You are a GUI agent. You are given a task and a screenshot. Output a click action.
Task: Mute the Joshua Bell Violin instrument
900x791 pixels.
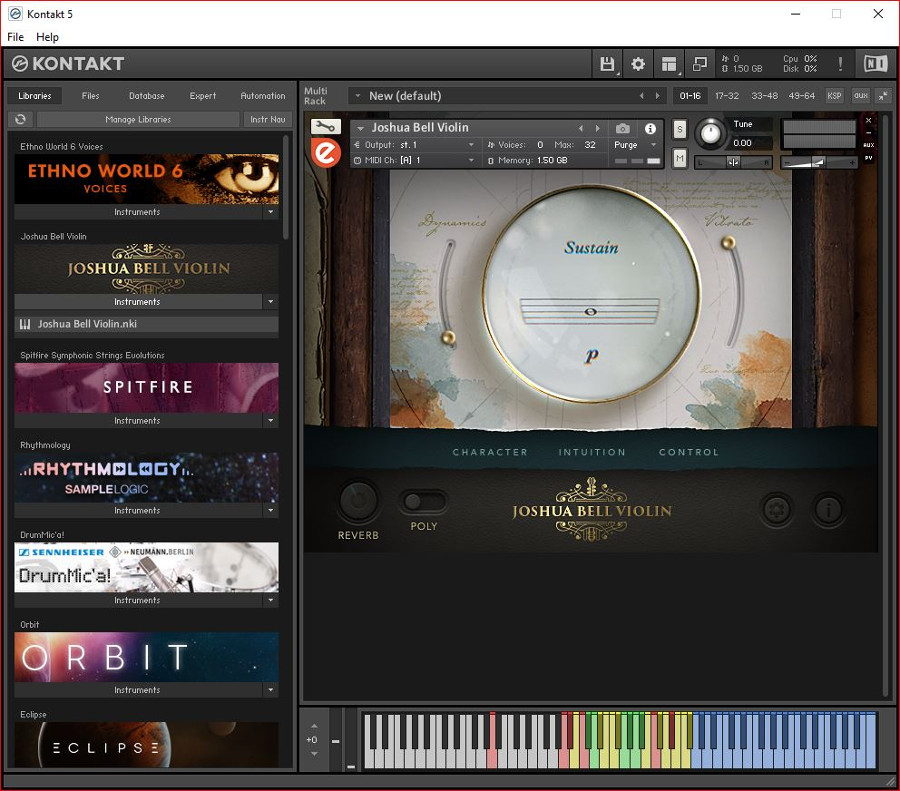click(x=680, y=158)
